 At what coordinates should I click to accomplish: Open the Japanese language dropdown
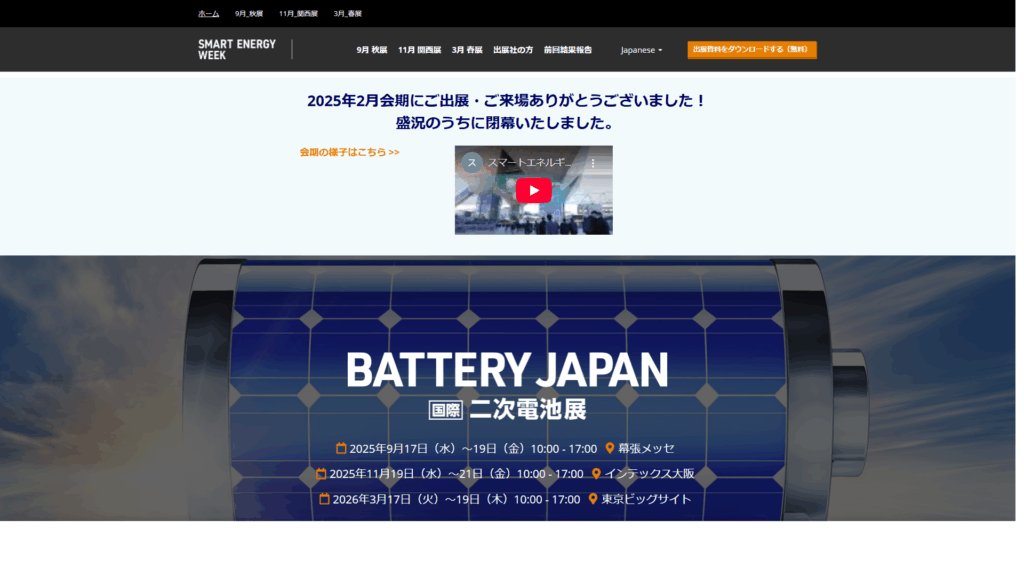coord(641,49)
